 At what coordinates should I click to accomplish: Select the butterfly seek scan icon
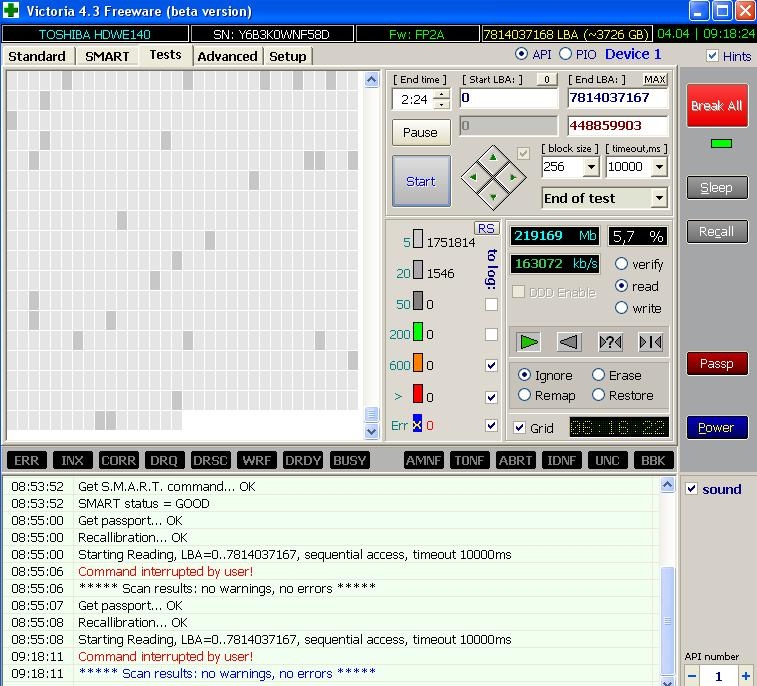click(x=650, y=342)
